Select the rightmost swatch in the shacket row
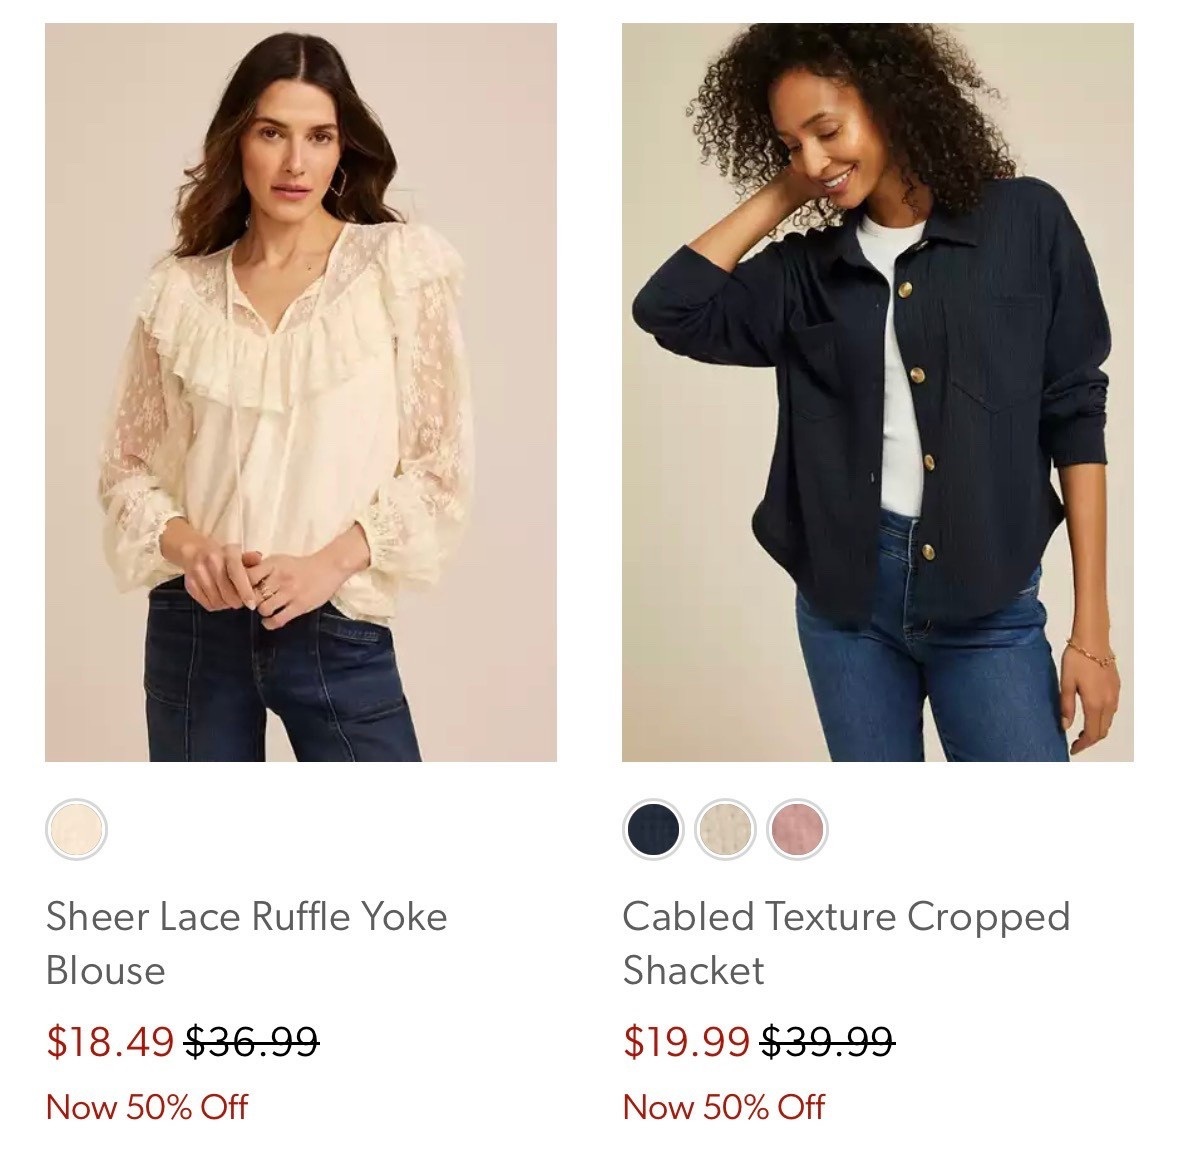Screen dimensions: 1179x1167 (795, 829)
